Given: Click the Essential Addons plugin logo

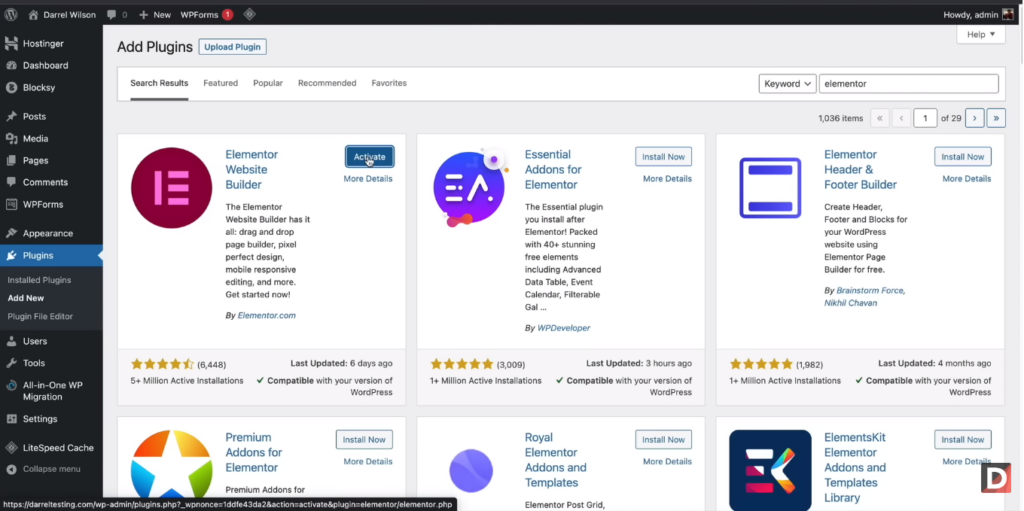Looking at the screenshot, I should point(470,188).
